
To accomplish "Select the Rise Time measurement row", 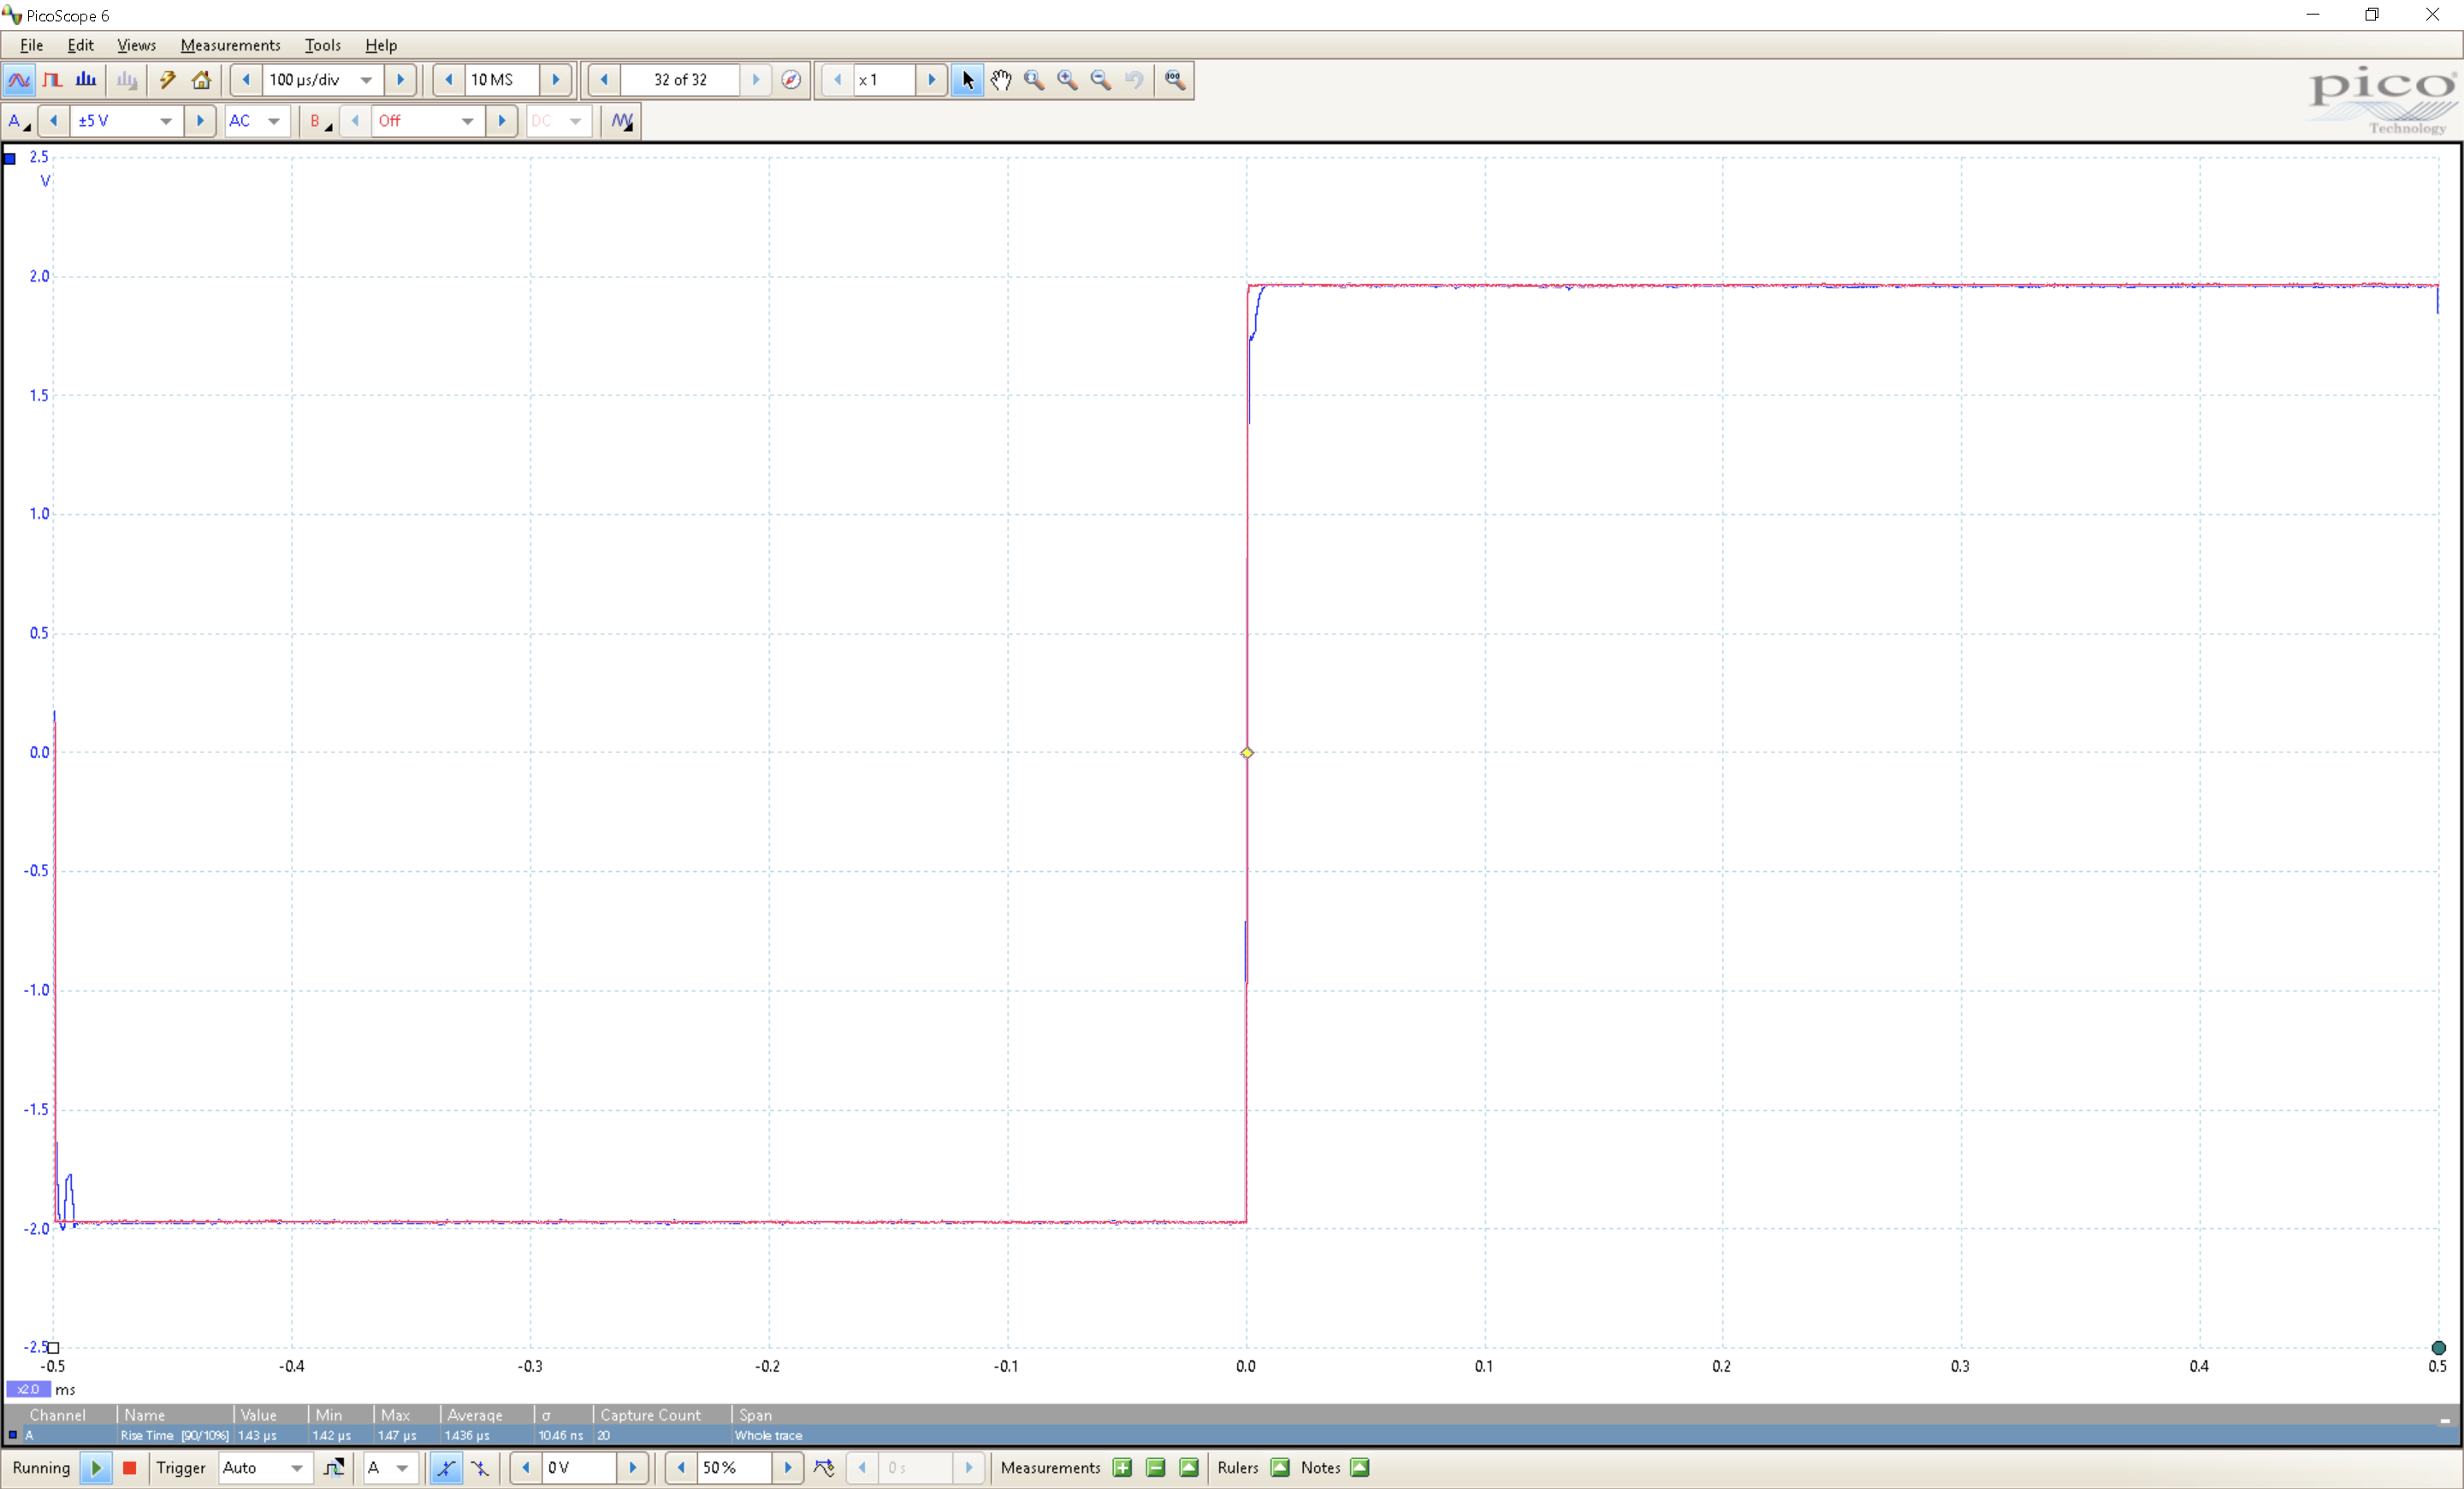I will pos(1231,1436).
